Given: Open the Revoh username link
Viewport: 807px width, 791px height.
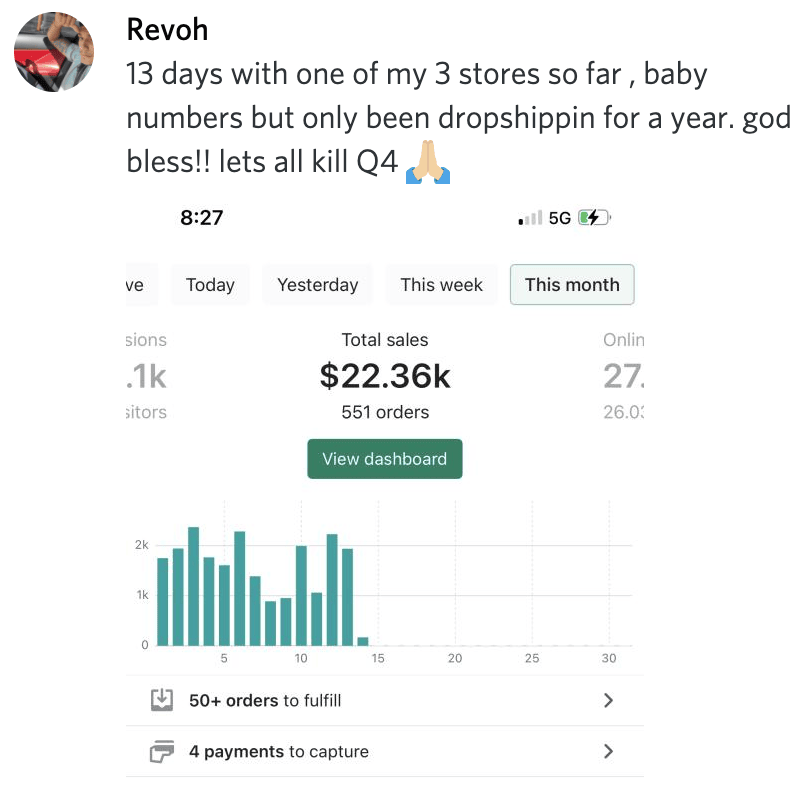Looking at the screenshot, I should click(167, 30).
